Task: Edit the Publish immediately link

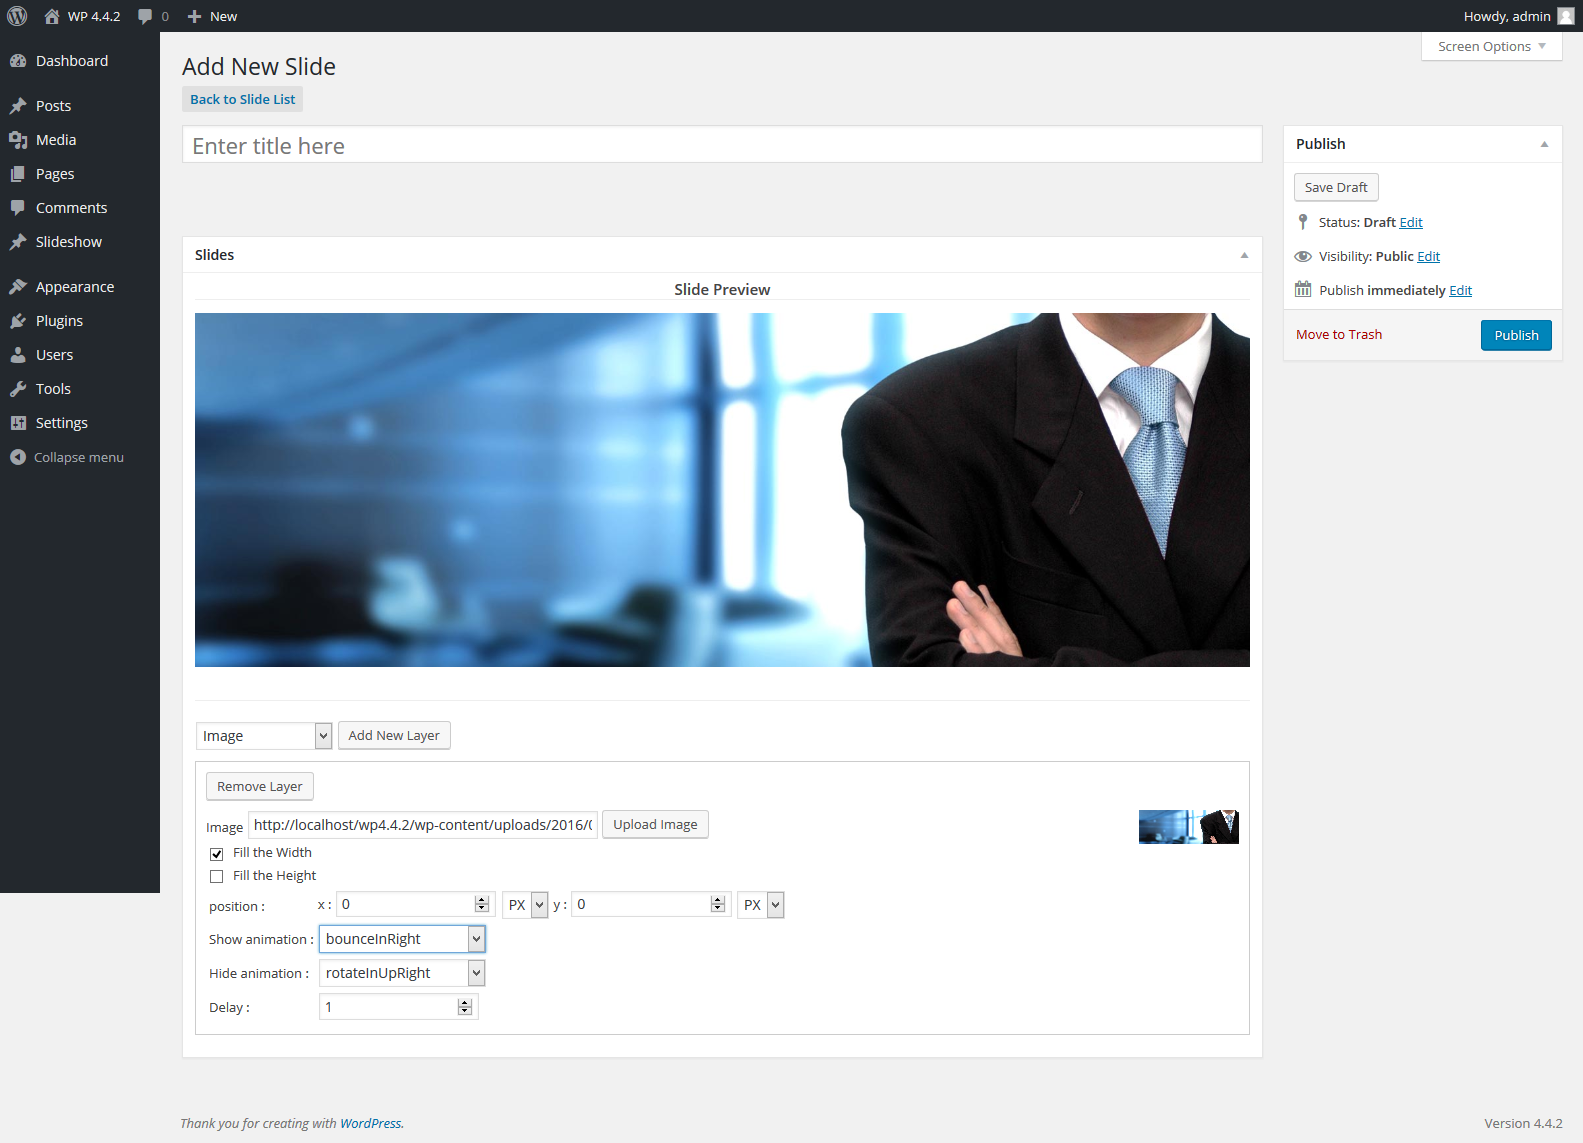Action: (x=1461, y=290)
